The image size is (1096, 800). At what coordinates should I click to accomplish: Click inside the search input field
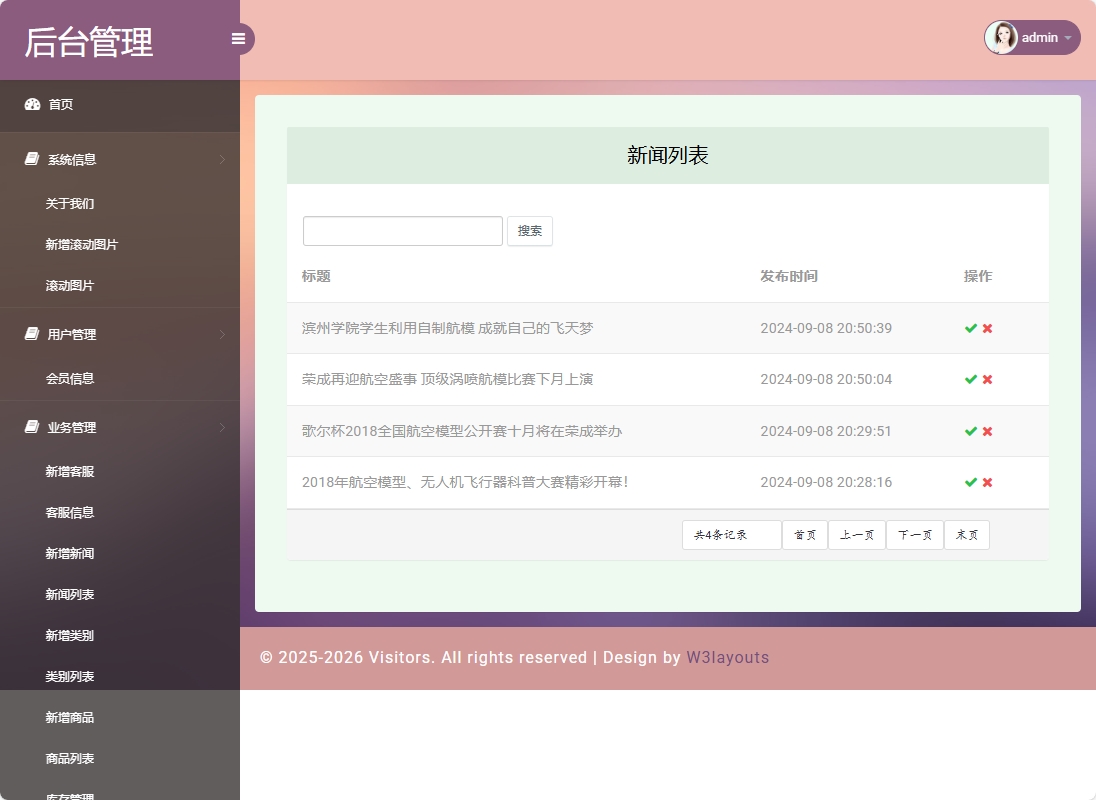point(402,230)
